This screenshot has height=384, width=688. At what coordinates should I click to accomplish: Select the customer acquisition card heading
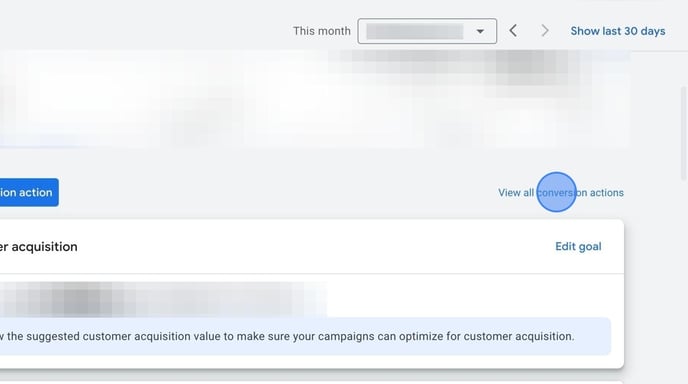click(x=39, y=247)
